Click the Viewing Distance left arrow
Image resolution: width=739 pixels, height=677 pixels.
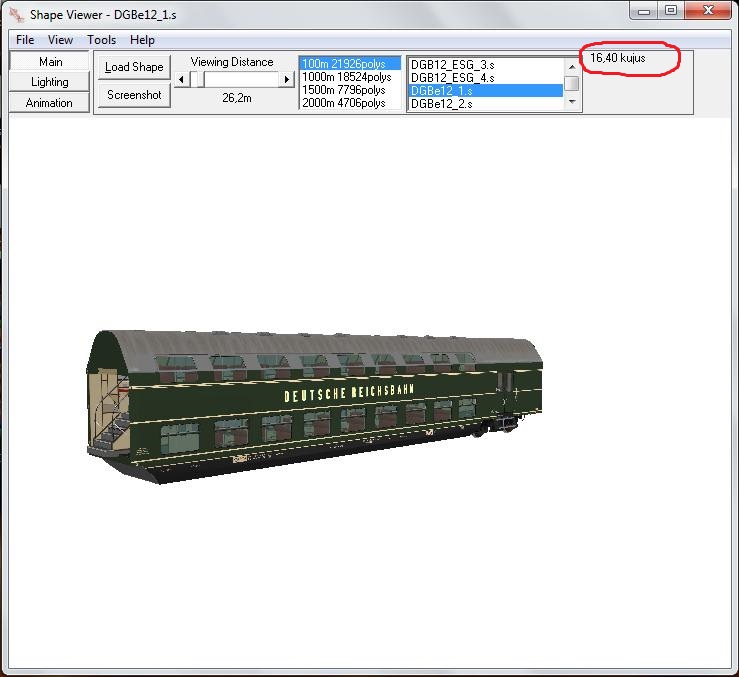click(x=181, y=79)
